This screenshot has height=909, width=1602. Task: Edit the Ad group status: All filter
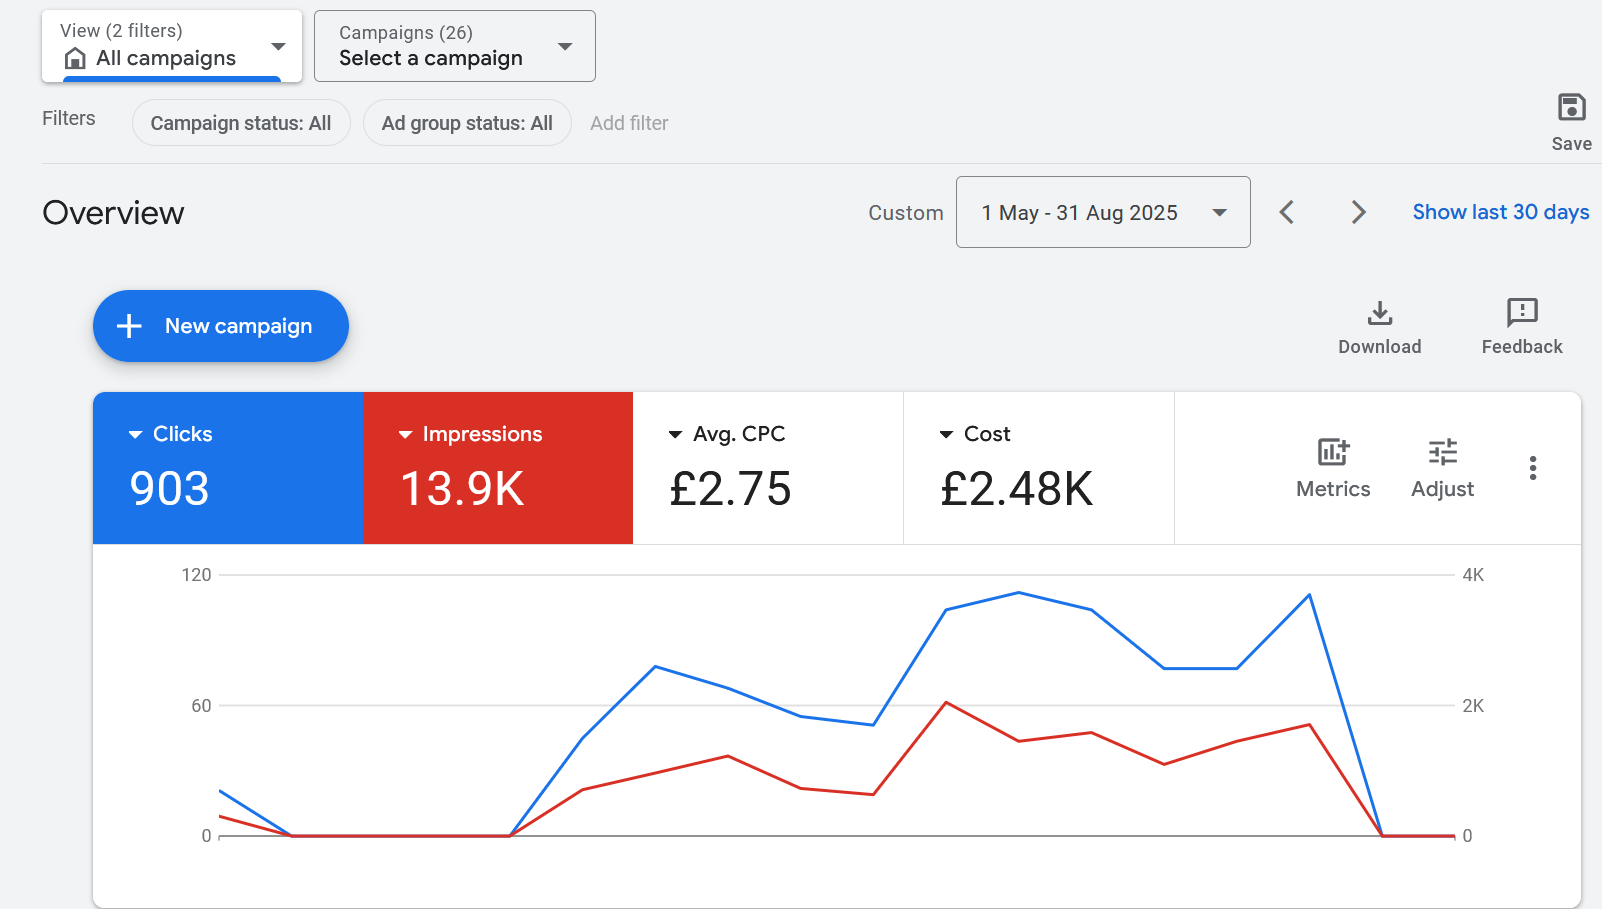coord(467,123)
